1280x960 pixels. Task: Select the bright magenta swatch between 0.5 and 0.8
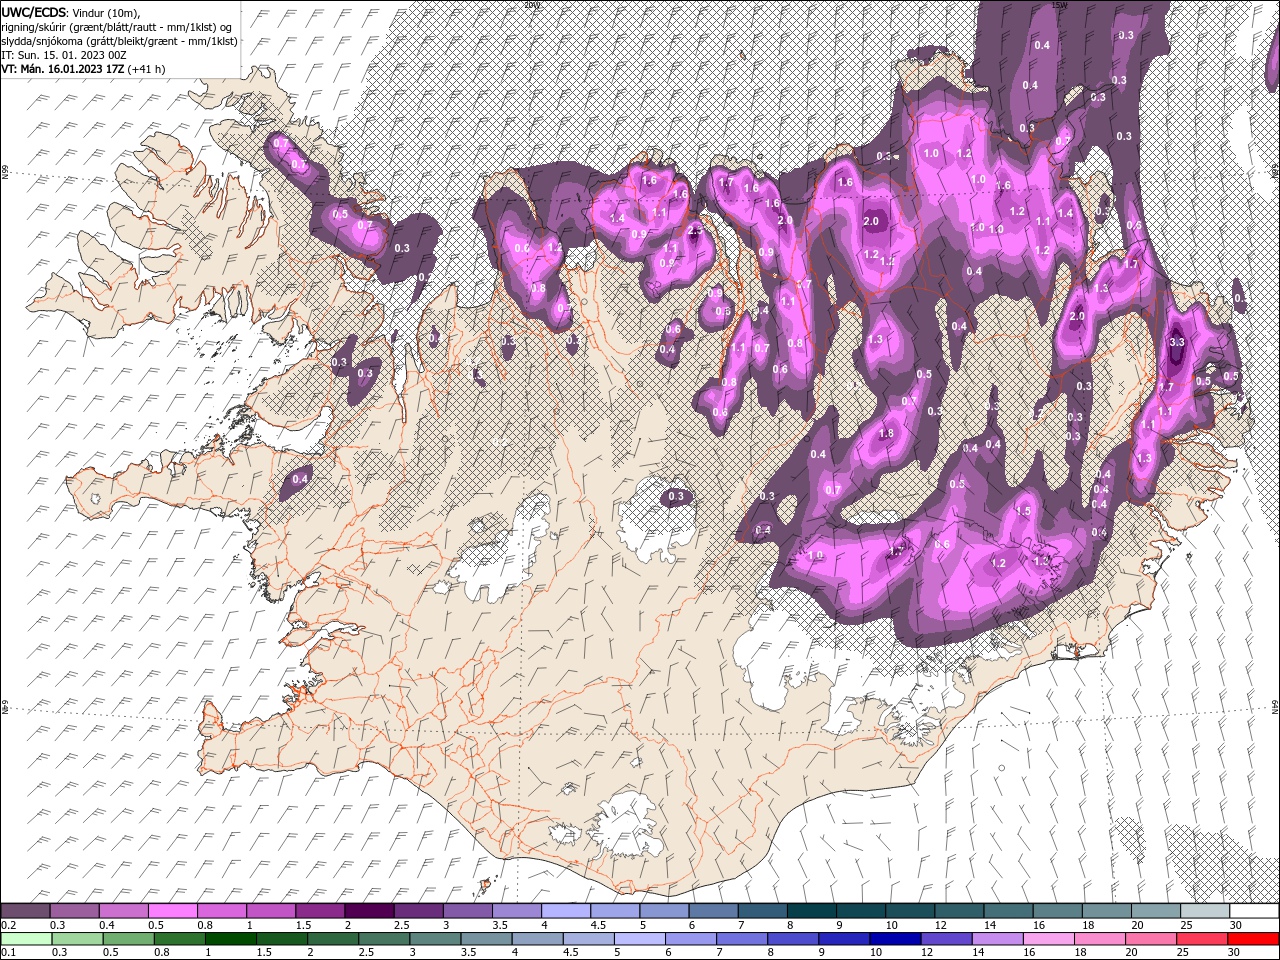172,911
